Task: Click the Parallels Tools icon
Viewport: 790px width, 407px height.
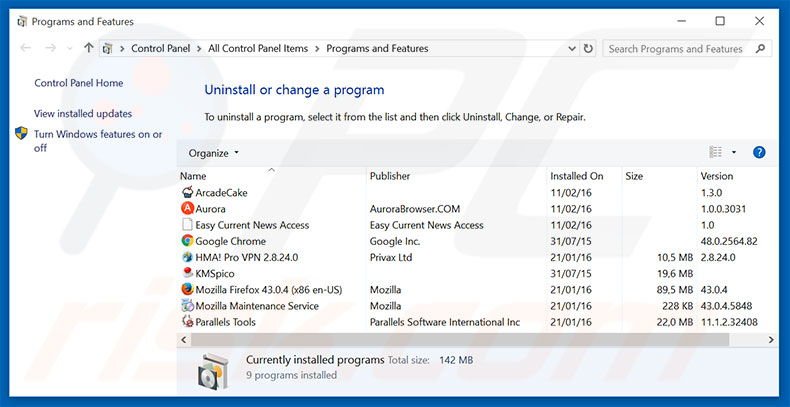Action: click(187, 322)
